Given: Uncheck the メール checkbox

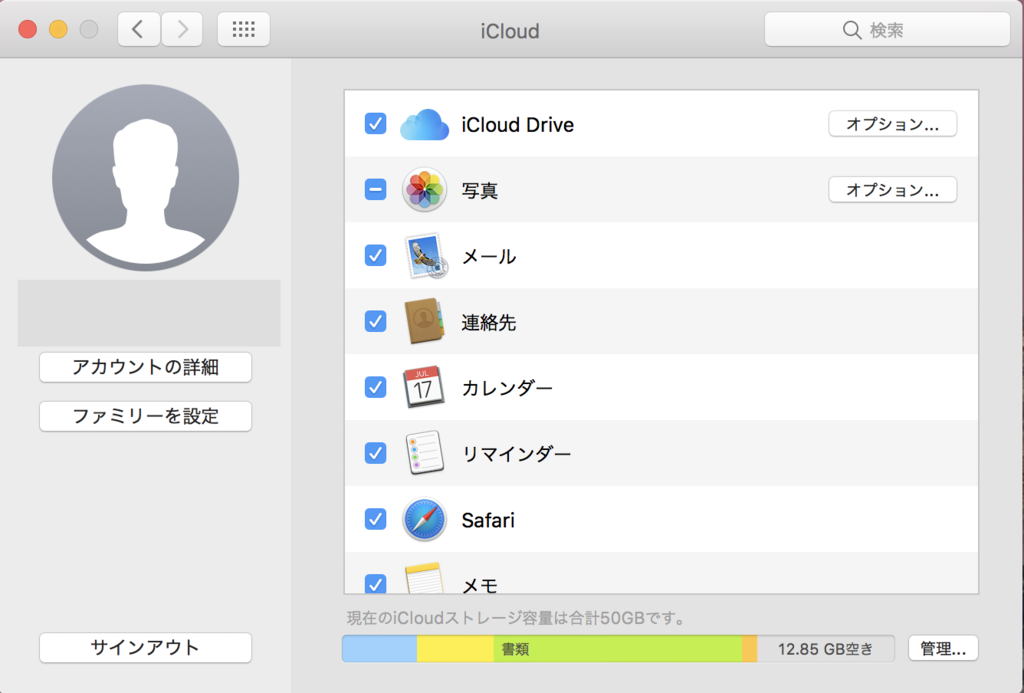Looking at the screenshot, I should (x=376, y=255).
